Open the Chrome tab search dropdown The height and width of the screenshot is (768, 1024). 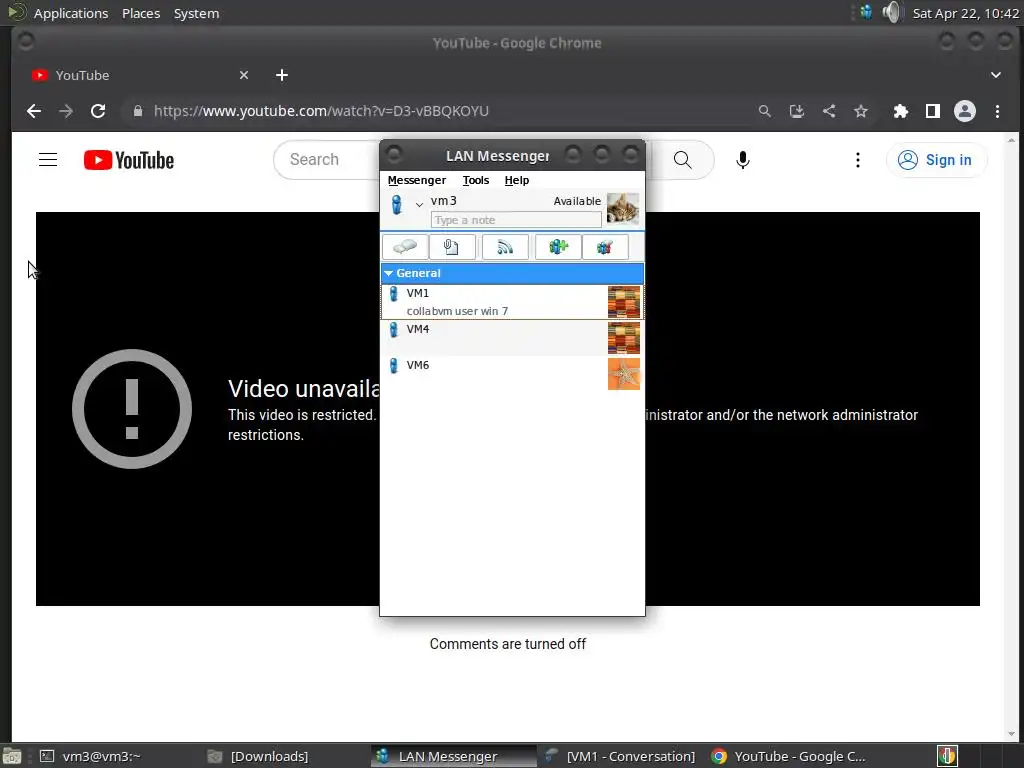click(x=996, y=75)
